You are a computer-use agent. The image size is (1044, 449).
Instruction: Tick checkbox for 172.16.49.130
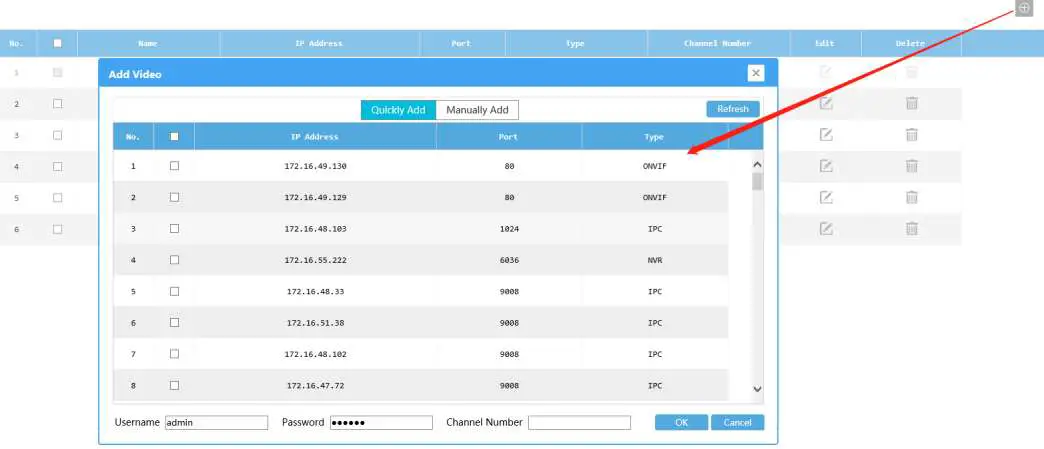tap(174, 166)
